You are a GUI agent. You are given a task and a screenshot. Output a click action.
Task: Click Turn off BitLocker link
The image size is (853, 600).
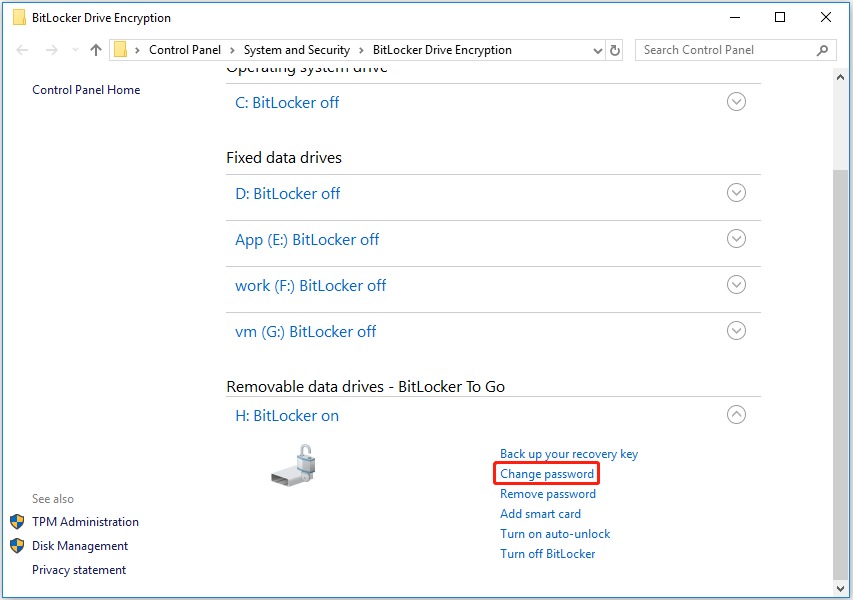pos(547,554)
